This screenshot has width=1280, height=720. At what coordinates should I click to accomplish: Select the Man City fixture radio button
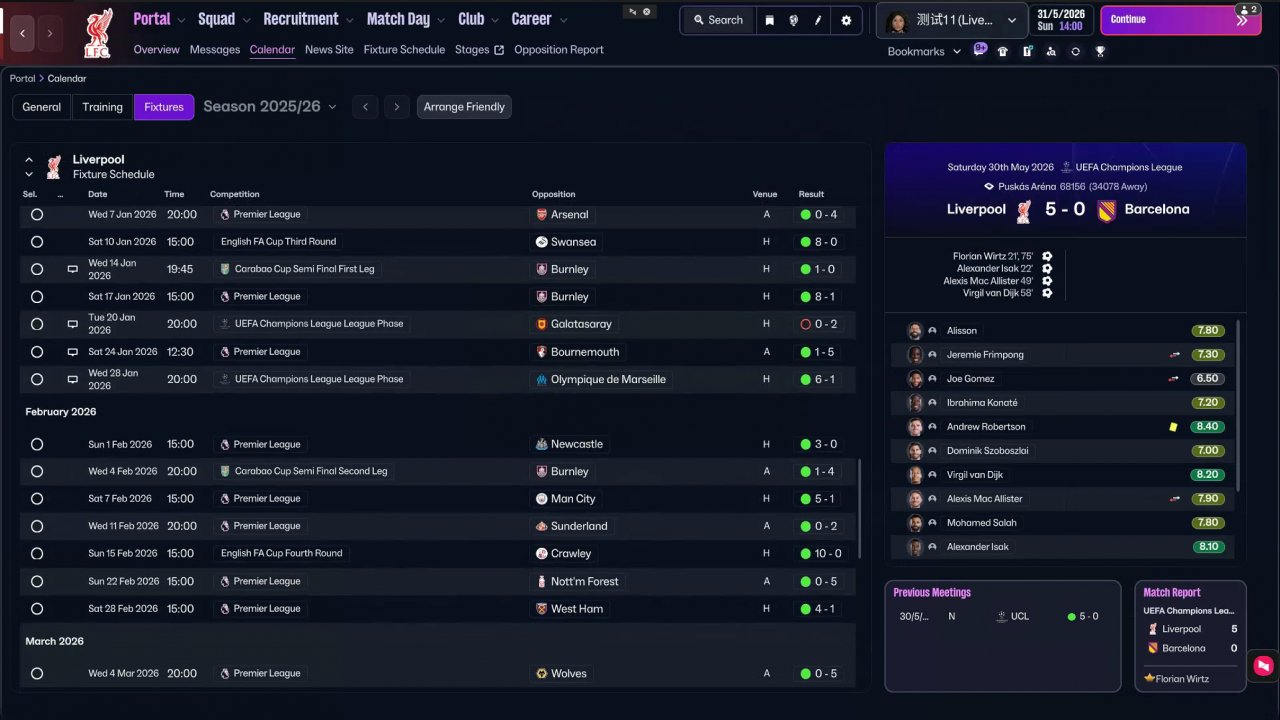(37, 499)
